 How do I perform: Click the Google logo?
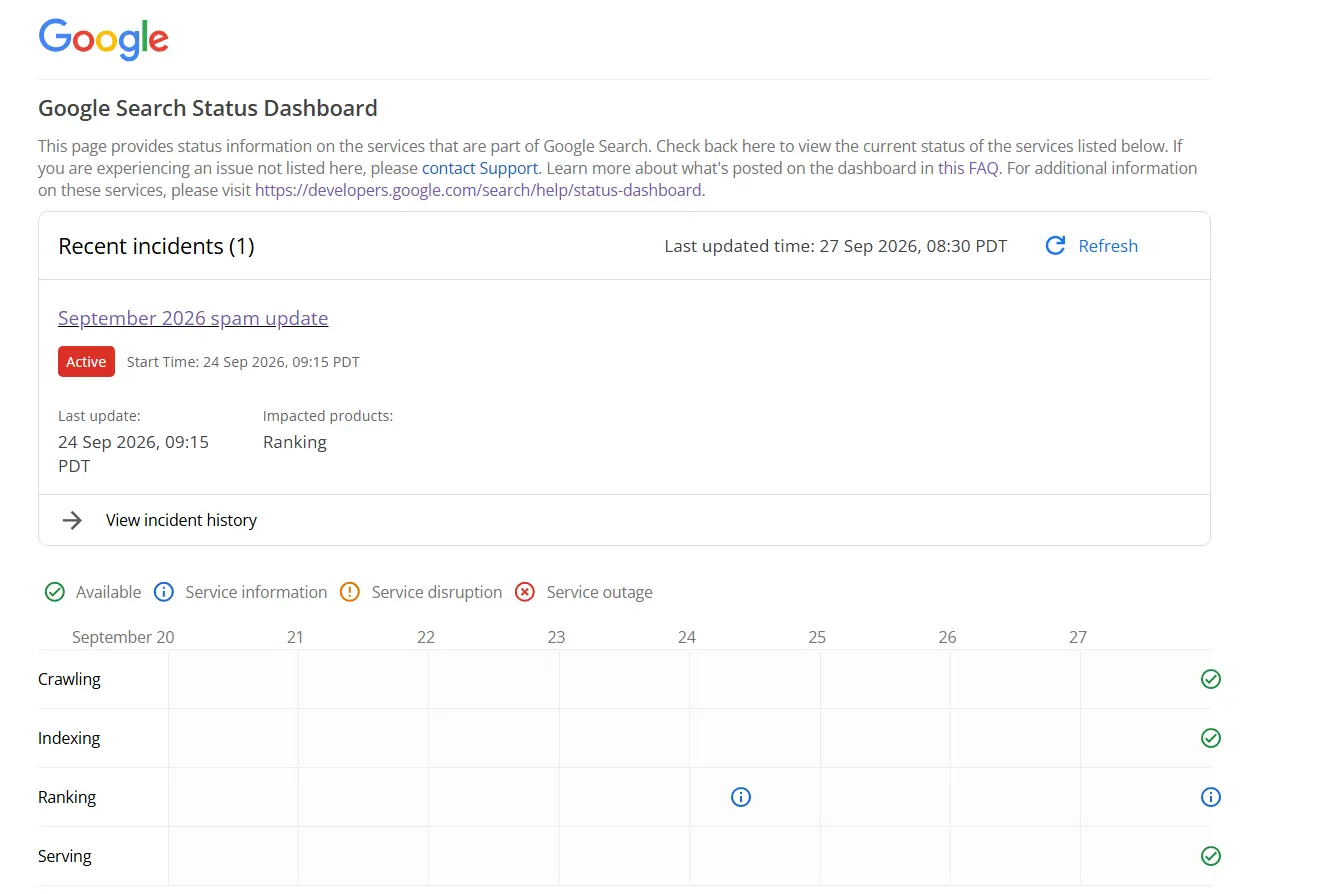pos(103,38)
